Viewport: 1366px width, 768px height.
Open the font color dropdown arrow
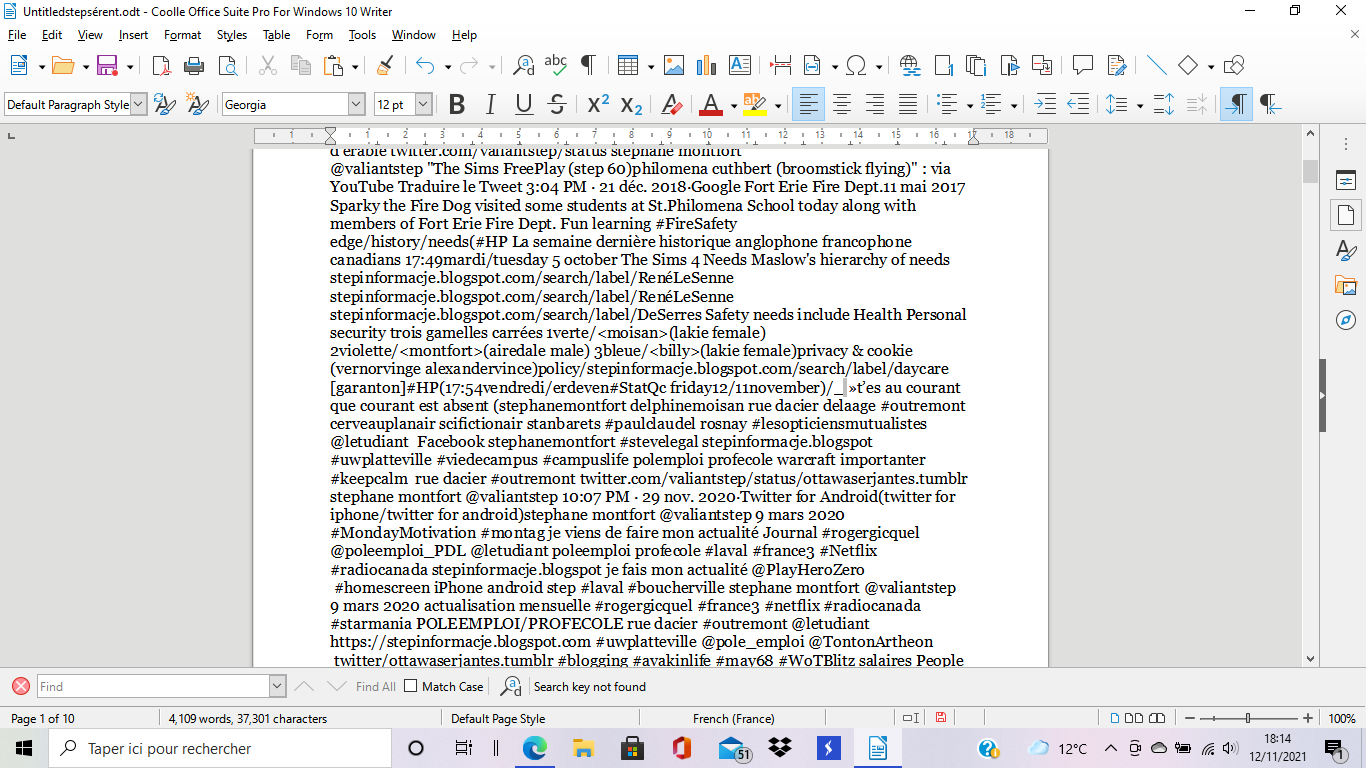734,105
